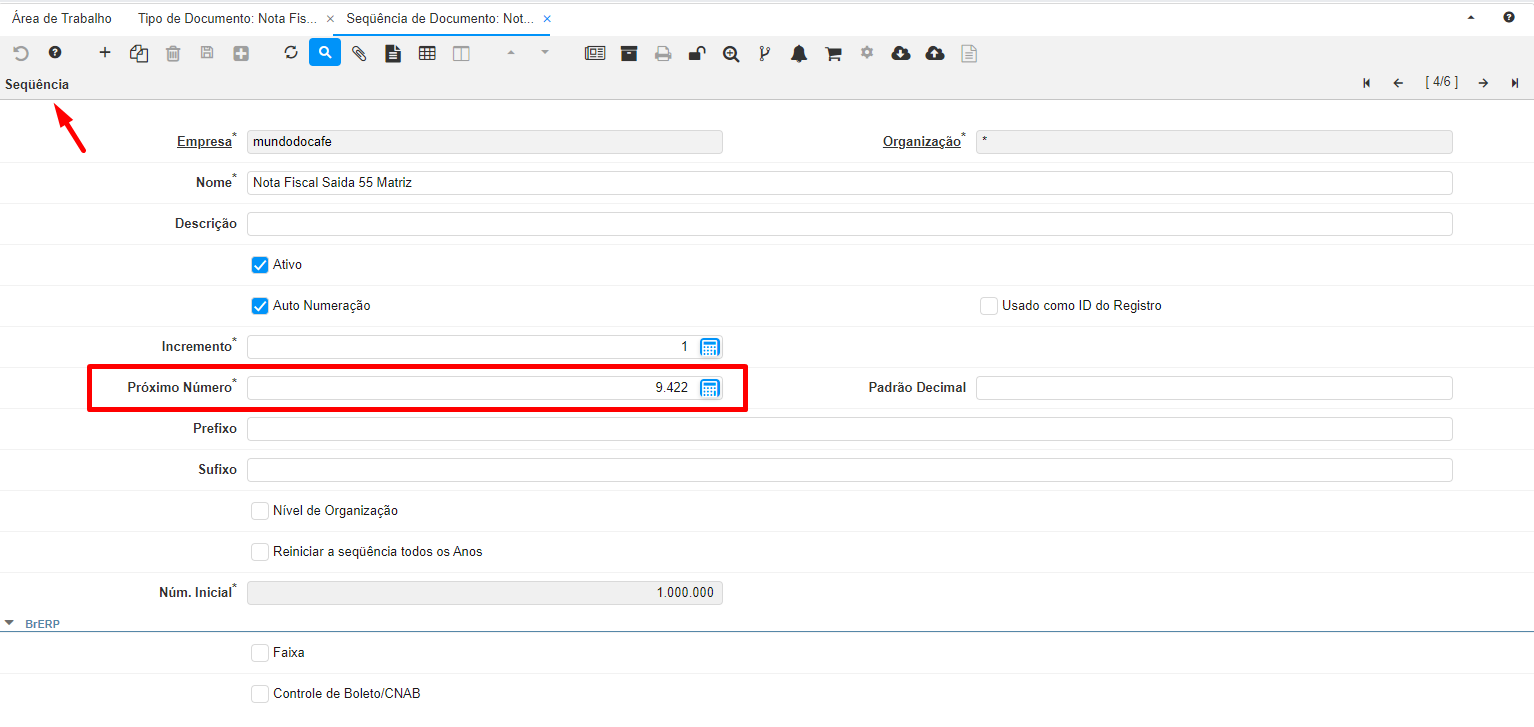Open the Find record magnifier button
This screenshot has width=1534, height=727.
pos(325,53)
